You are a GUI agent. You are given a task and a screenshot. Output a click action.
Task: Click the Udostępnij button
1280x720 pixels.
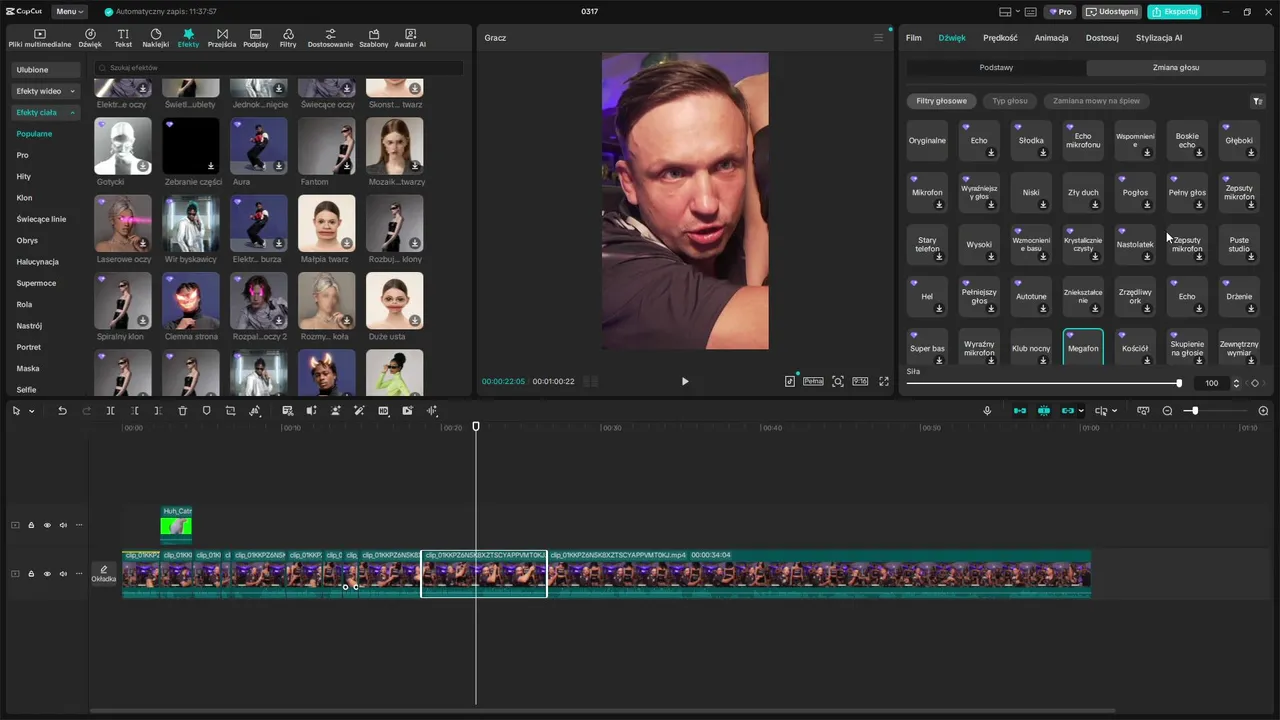coord(1112,12)
